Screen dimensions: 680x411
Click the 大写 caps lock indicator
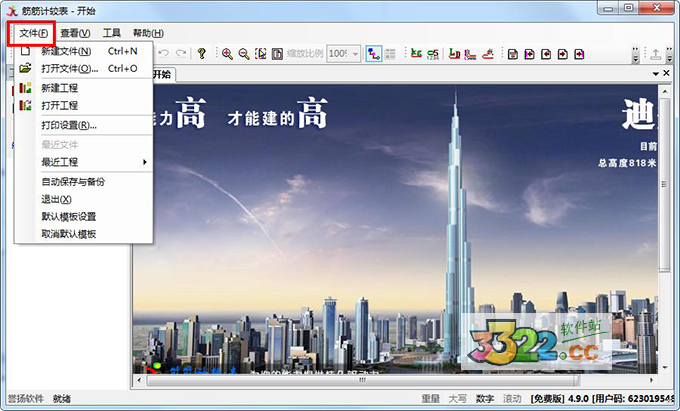[x=458, y=398]
